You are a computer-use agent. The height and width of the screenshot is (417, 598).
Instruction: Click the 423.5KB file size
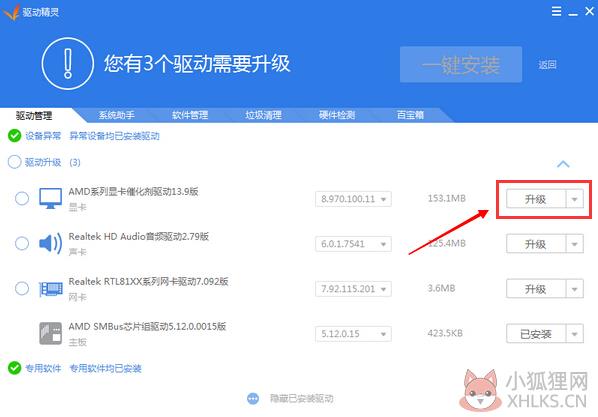click(445, 333)
